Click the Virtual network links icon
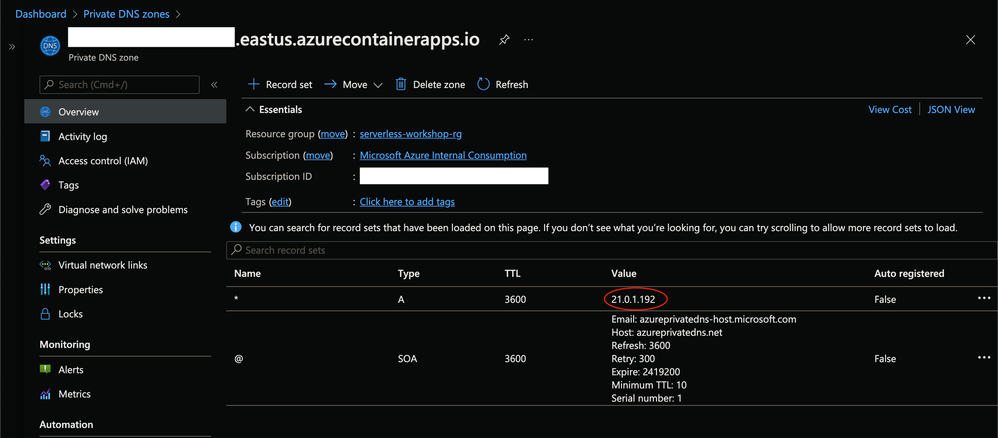Image resolution: width=998 pixels, height=438 pixels. pos(45,265)
